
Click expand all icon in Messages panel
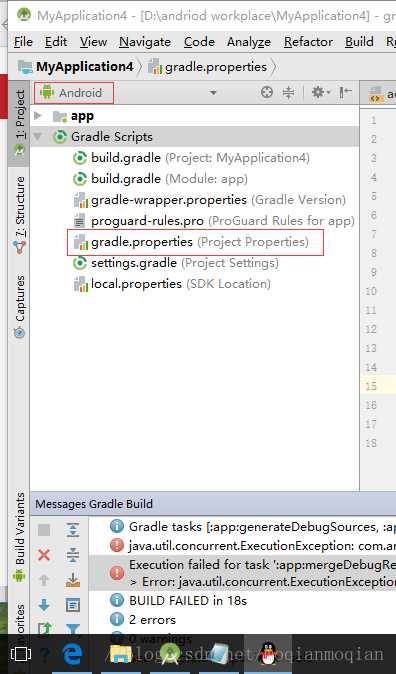click(73, 530)
